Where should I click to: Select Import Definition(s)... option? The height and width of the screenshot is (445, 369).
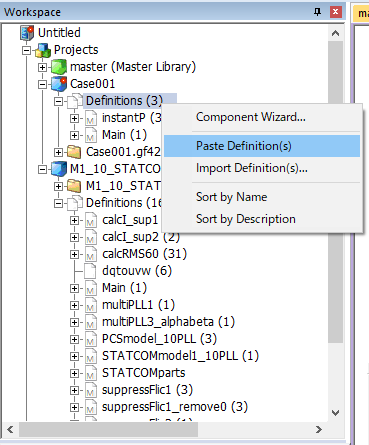click(x=252, y=168)
